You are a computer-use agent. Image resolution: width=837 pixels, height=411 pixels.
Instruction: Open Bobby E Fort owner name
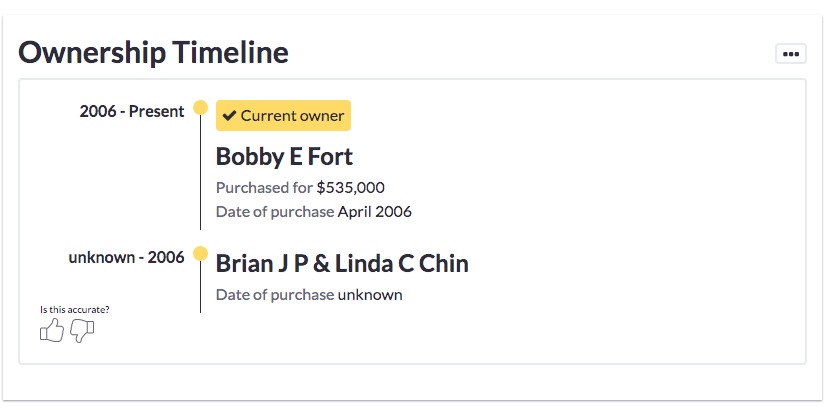(284, 157)
